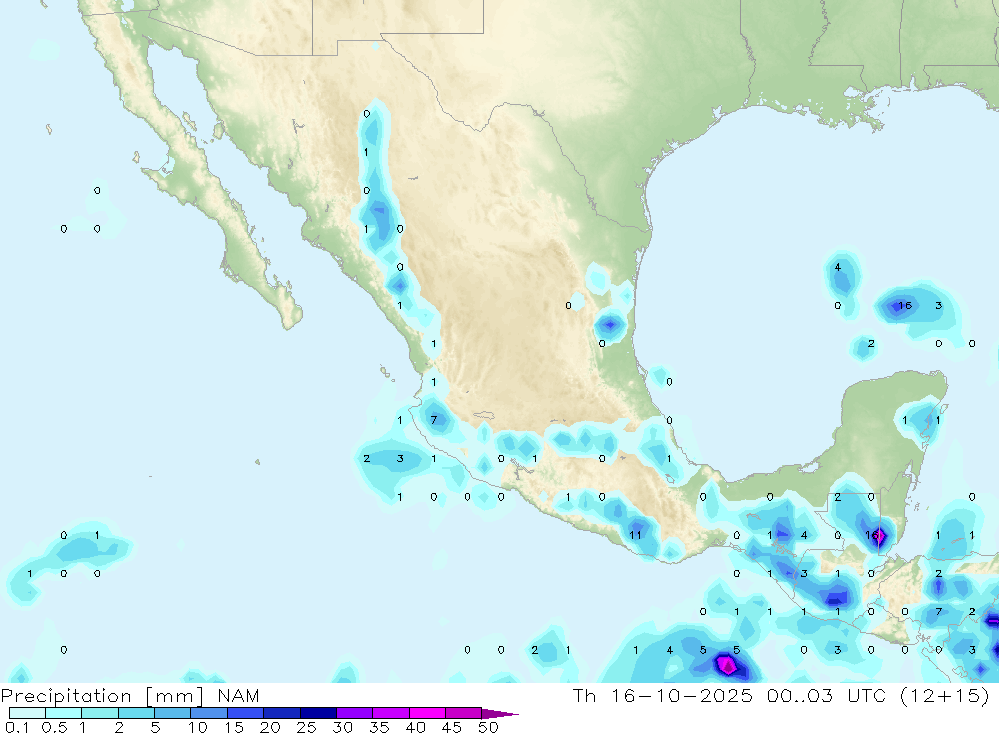
Task: Select the legend swatch between 15 and 20
Action: (x=245, y=713)
